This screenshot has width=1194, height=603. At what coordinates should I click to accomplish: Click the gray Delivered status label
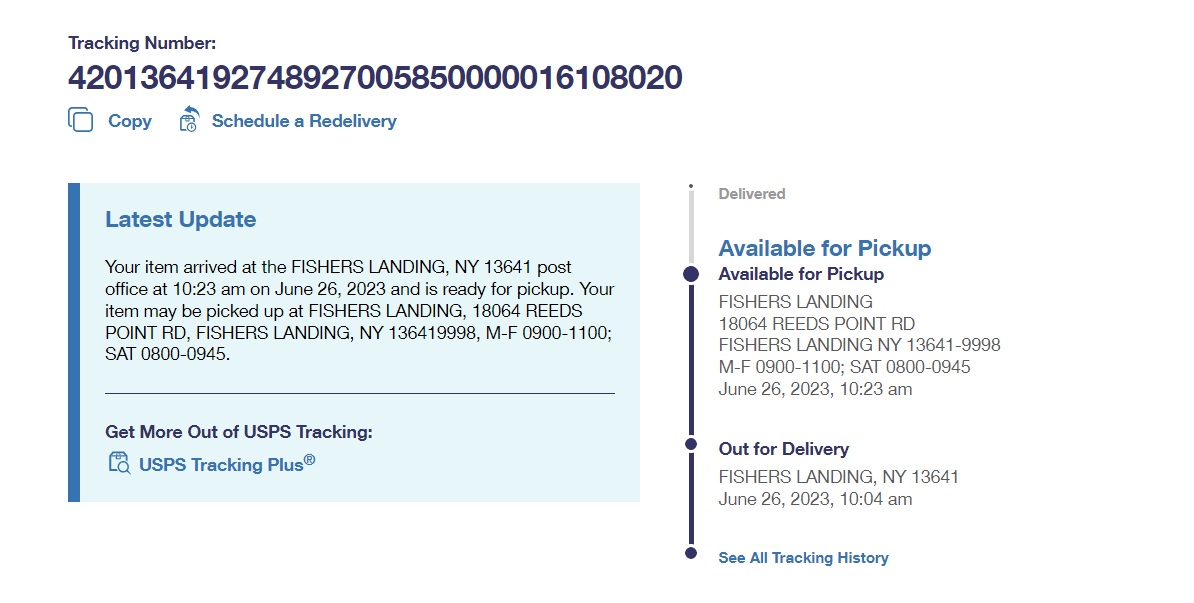pos(752,194)
